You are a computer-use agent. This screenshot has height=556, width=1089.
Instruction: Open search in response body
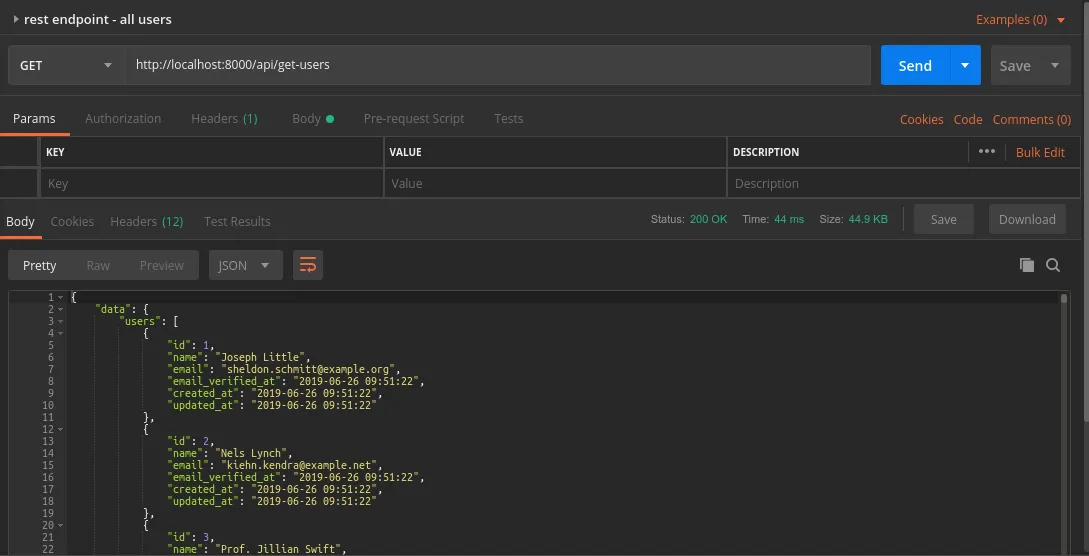pyautogui.click(x=1053, y=265)
